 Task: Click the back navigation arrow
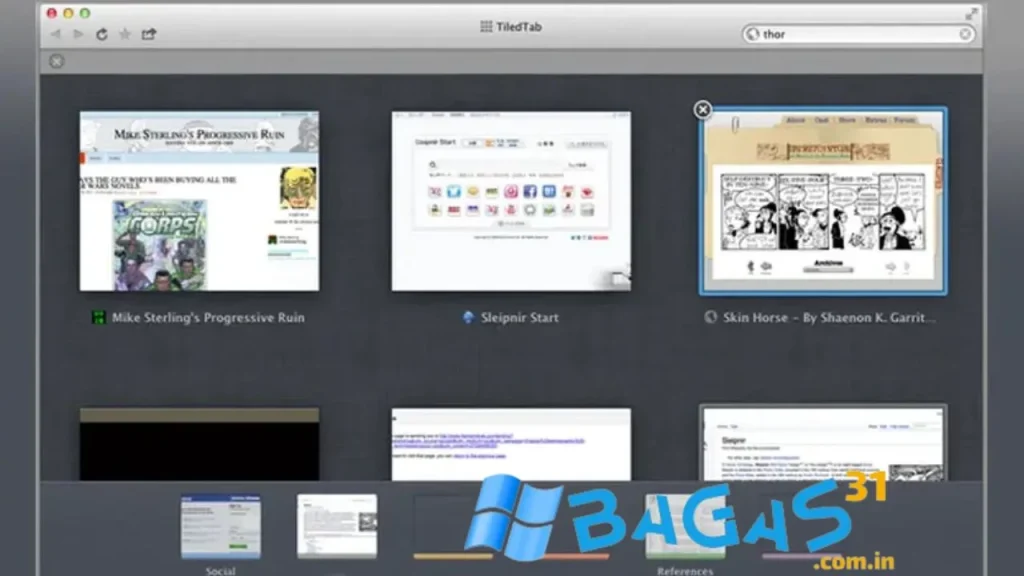(55, 34)
